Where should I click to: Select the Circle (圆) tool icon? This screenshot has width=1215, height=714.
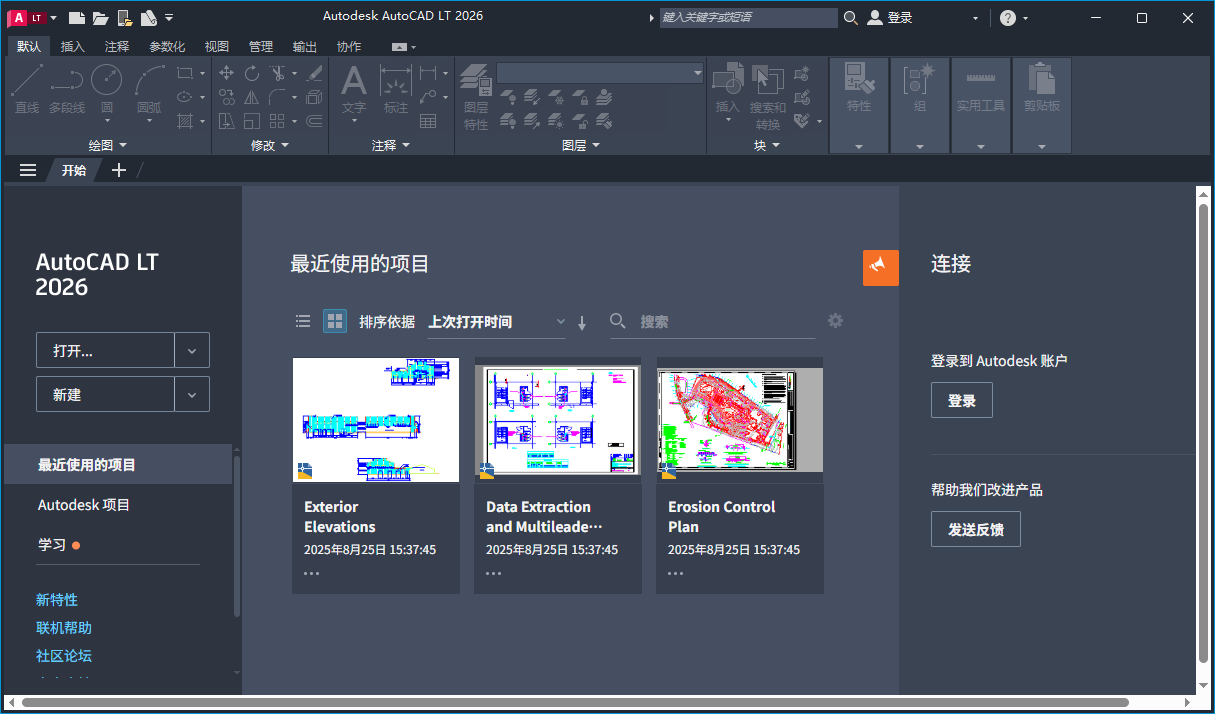tap(106, 79)
